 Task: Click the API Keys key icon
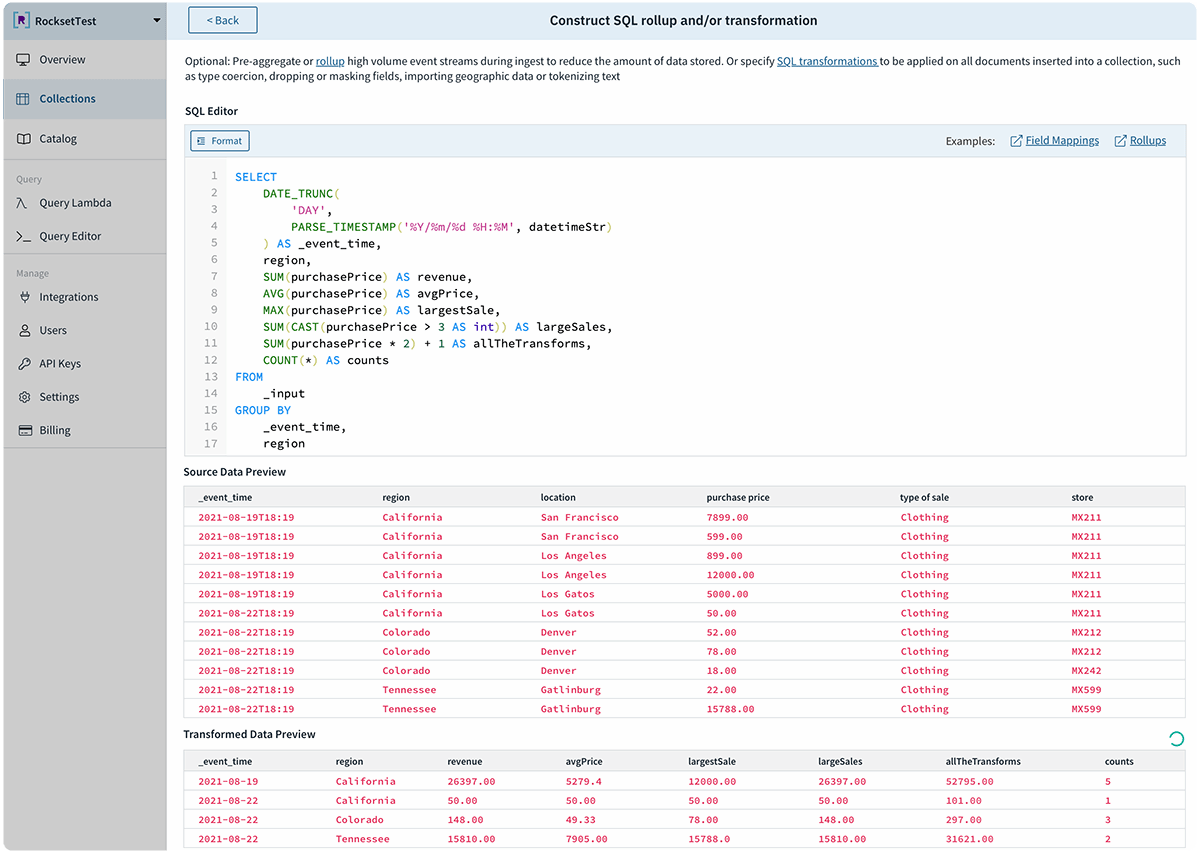point(24,364)
